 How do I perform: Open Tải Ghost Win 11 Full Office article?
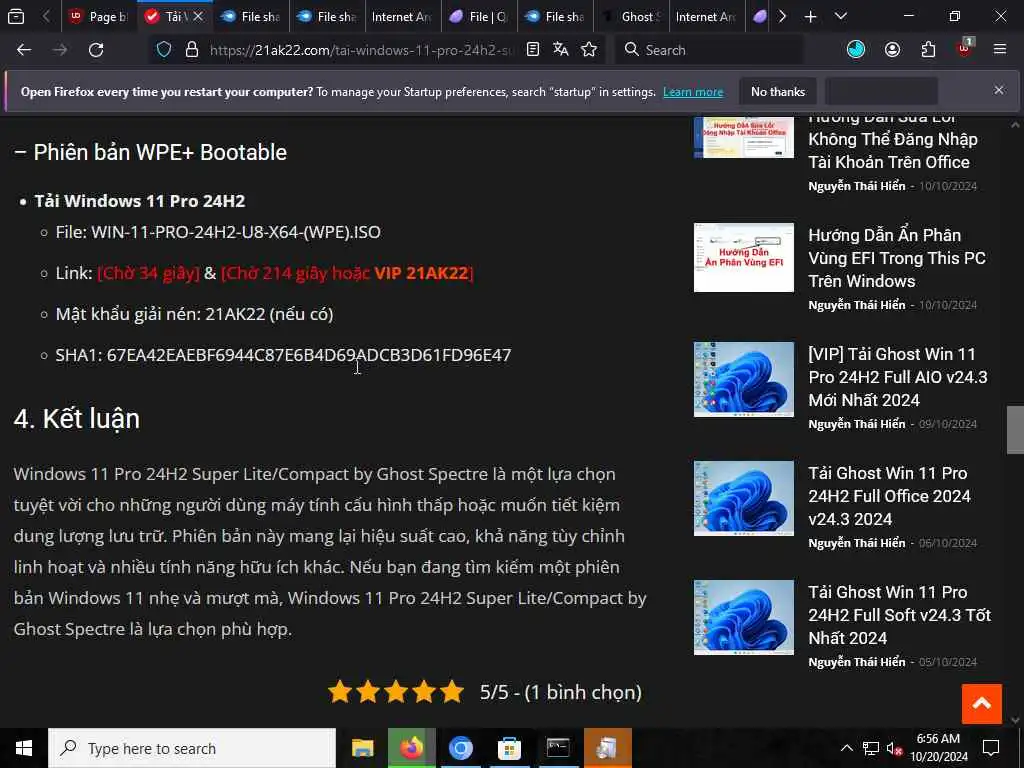pyautogui.click(x=889, y=496)
